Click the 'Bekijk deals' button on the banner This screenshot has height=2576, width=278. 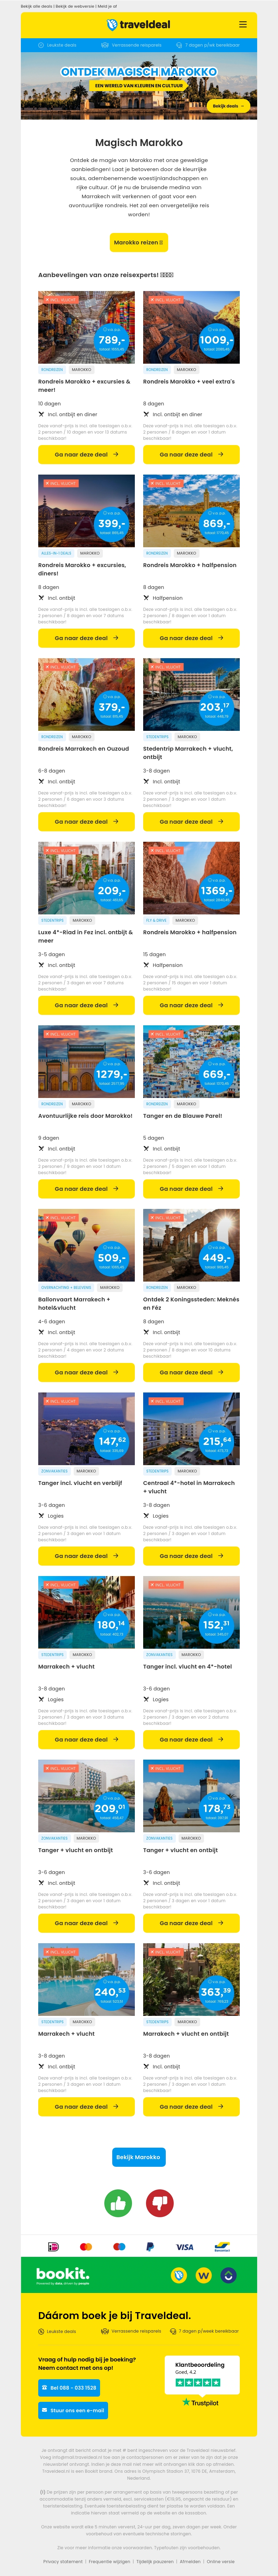tap(227, 105)
